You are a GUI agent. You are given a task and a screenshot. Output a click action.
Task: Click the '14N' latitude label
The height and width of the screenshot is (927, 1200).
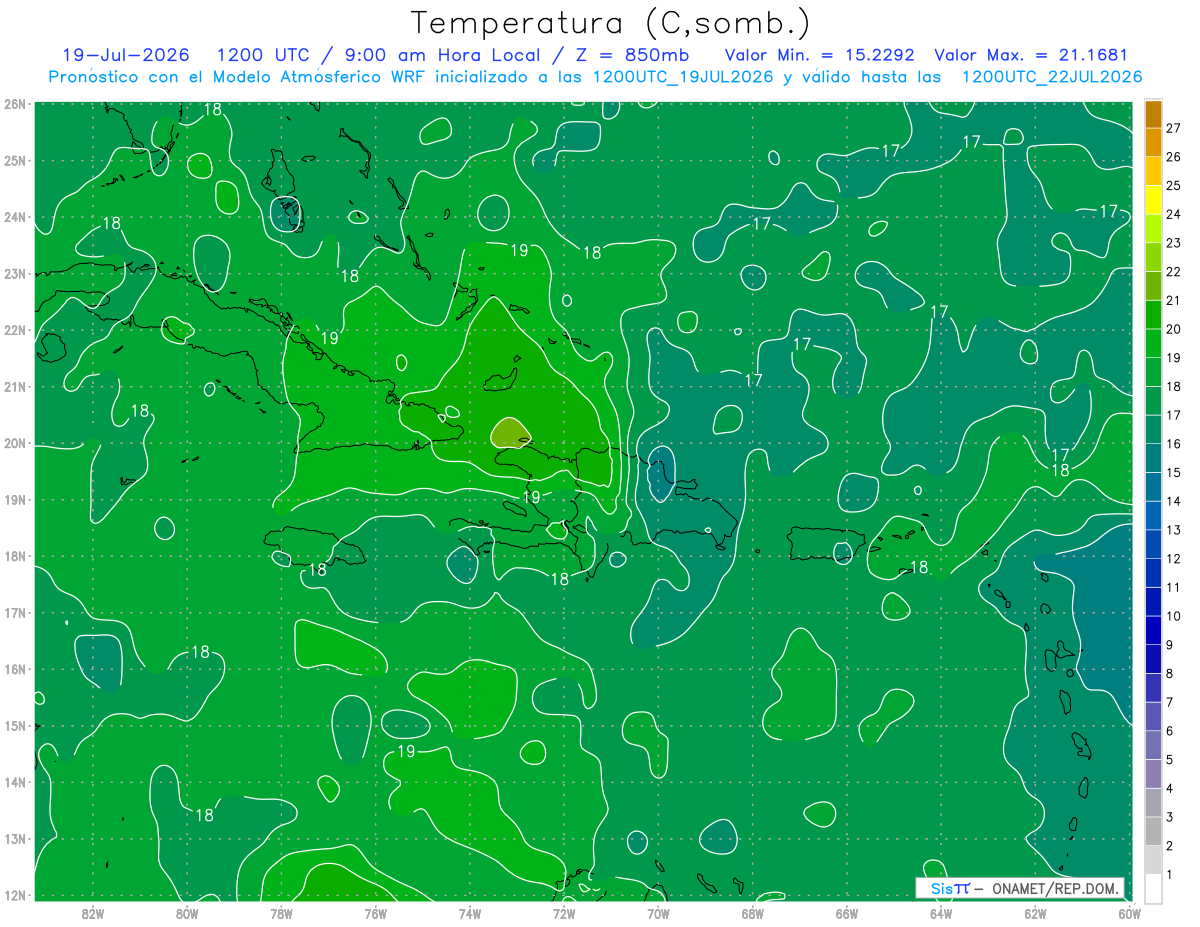point(15,782)
